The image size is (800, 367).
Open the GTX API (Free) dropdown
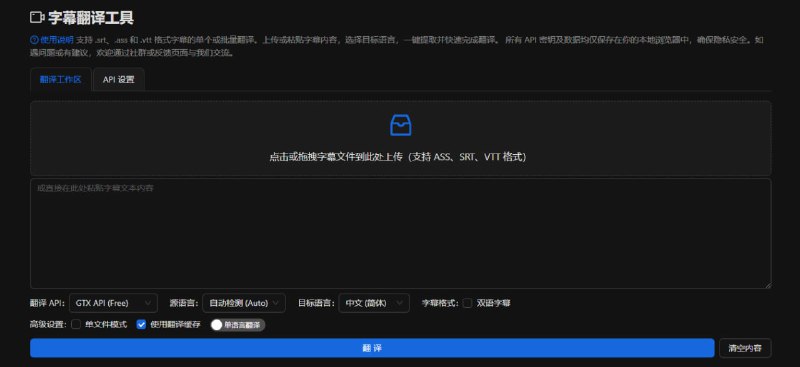coord(113,303)
